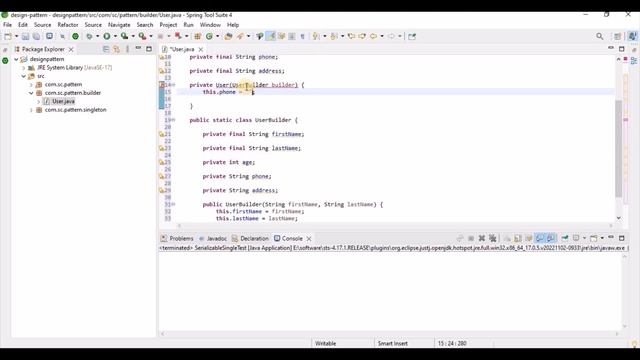640x360 pixels.
Task: Expand the com.sc.pattern package
Action: (31, 84)
